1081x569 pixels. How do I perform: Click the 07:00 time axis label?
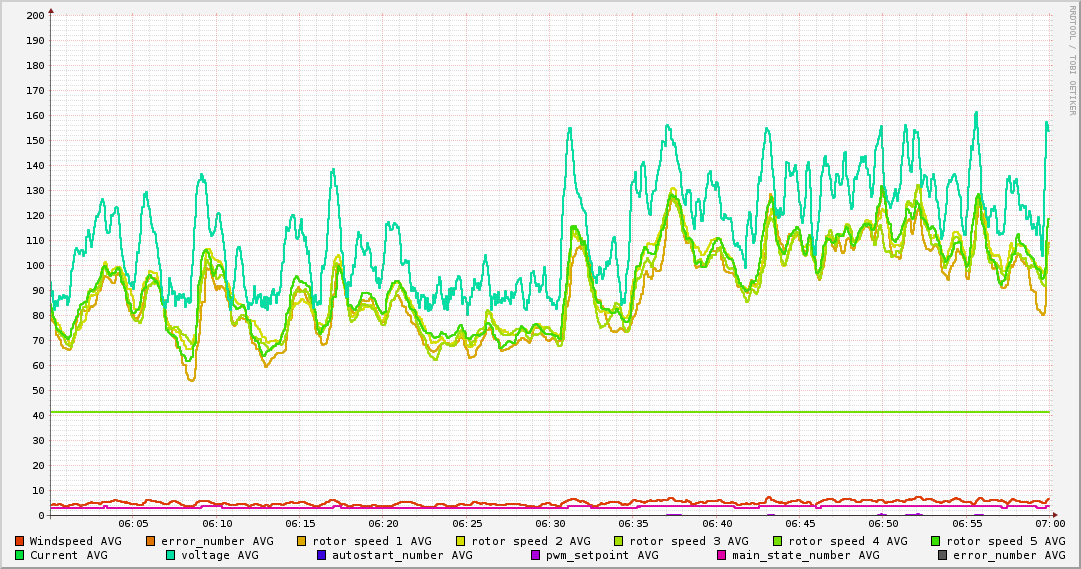(1050, 524)
